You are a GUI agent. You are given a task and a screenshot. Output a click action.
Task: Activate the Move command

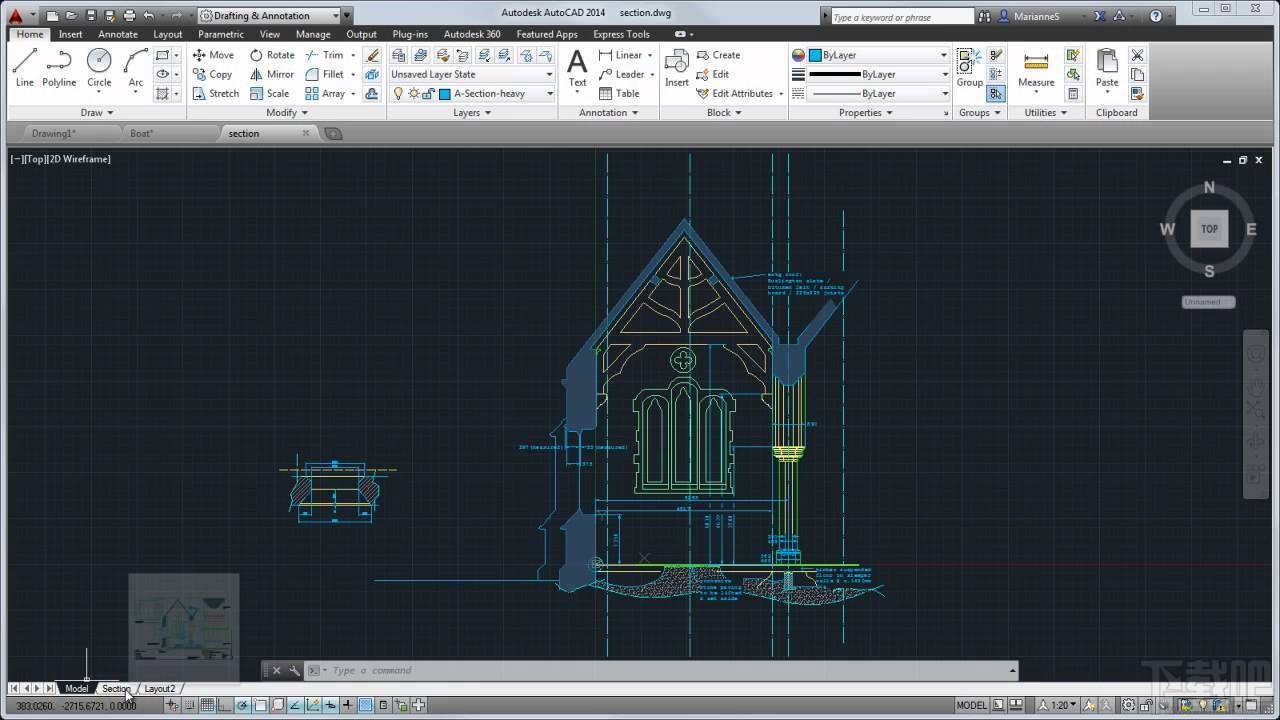click(x=214, y=55)
